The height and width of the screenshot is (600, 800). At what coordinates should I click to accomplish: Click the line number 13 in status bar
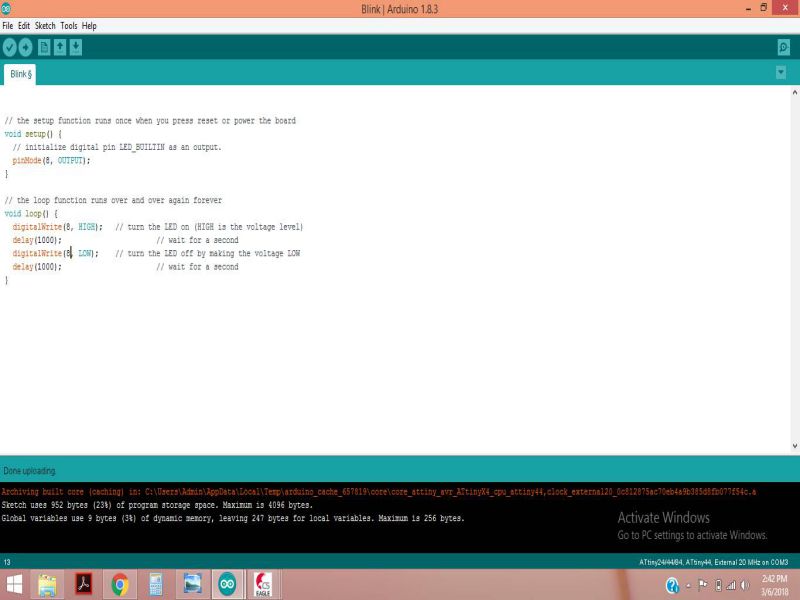click(7, 562)
